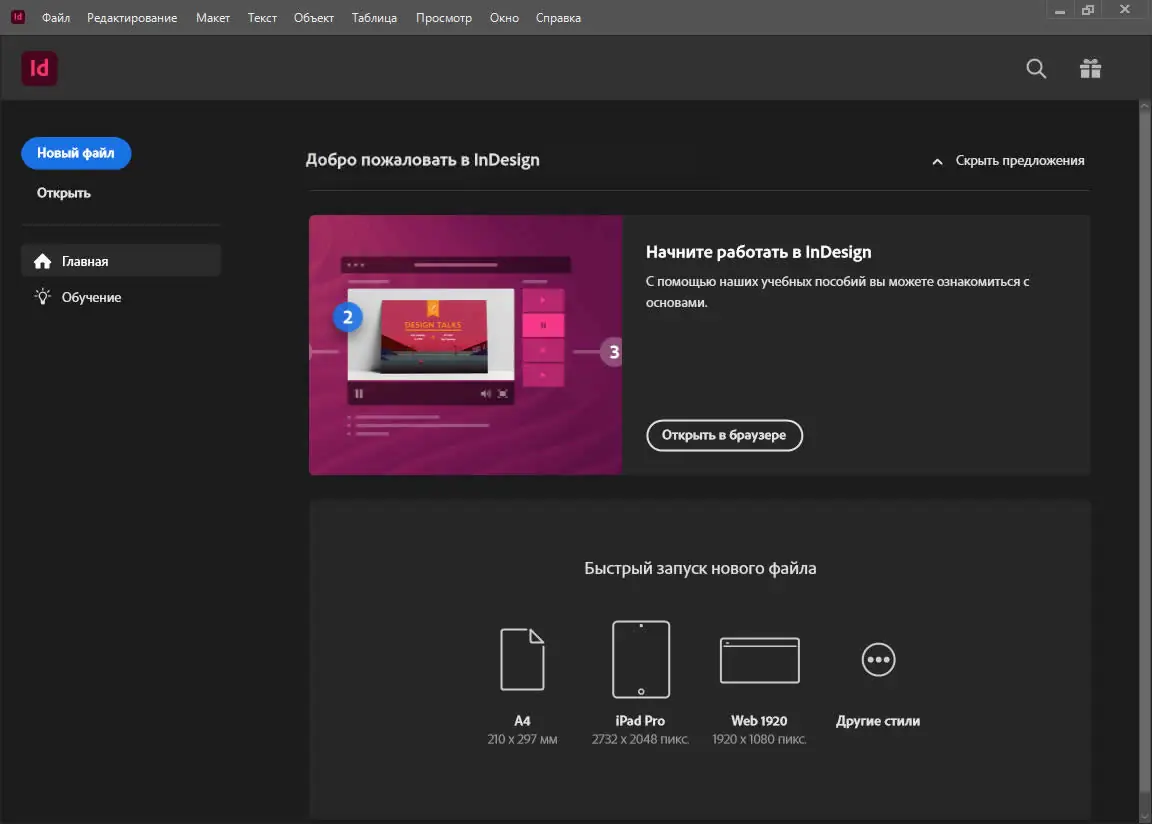The height and width of the screenshot is (824, 1152).
Task: Open the What's New gift icon
Action: (x=1090, y=68)
